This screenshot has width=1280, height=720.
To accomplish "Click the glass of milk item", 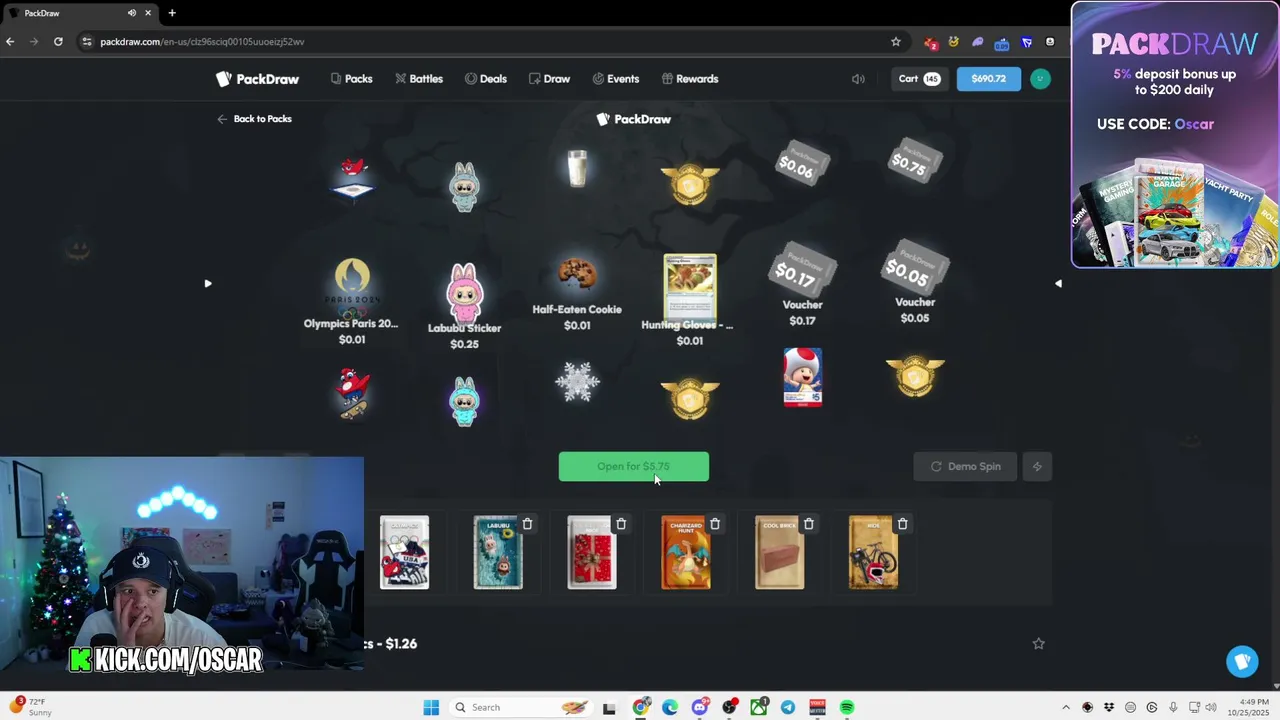I will coord(577,168).
